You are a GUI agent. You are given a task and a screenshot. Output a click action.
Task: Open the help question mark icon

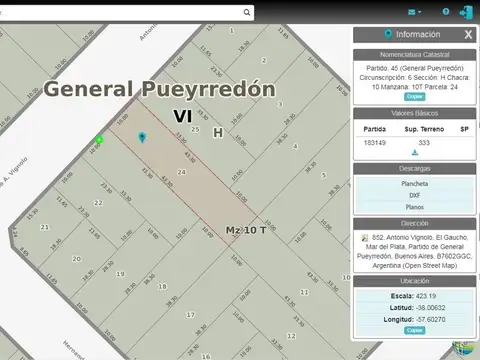tap(446, 12)
